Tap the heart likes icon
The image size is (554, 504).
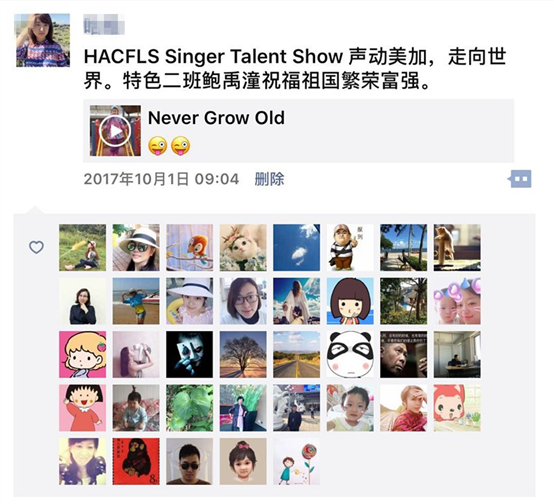pyautogui.click(x=36, y=247)
